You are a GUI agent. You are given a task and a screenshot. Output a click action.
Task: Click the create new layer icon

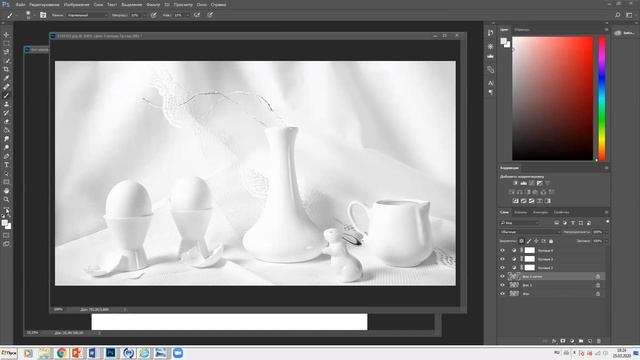[590, 341]
